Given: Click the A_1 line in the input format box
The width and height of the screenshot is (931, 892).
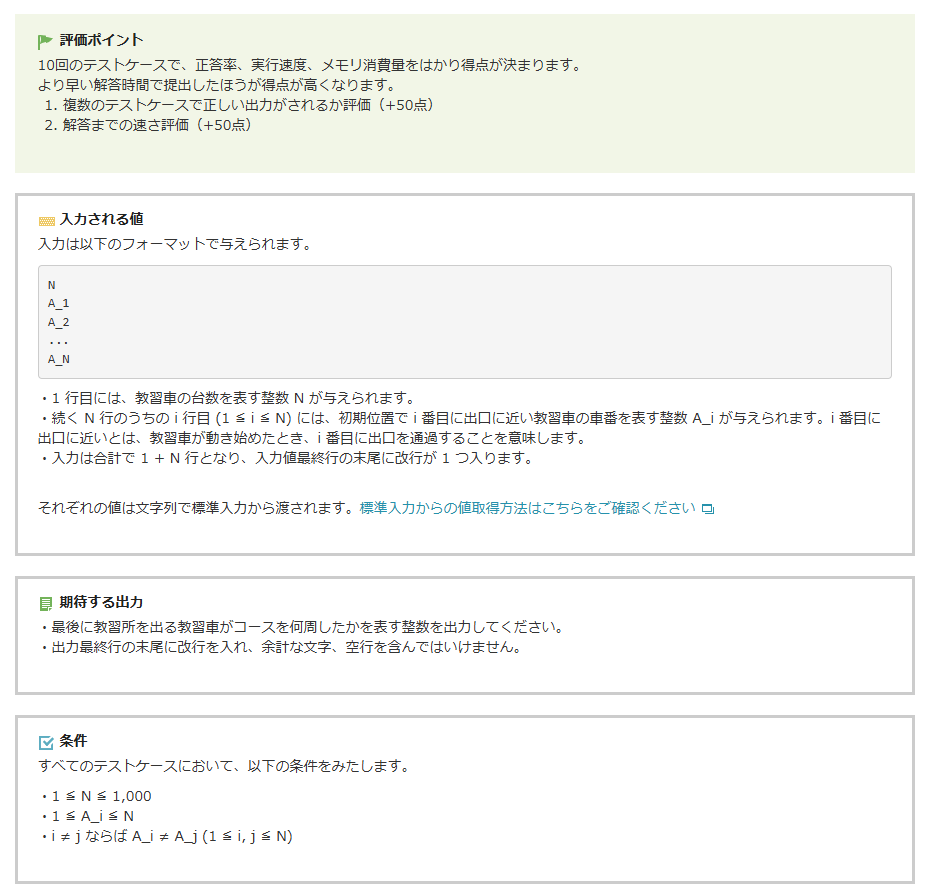Looking at the screenshot, I should (58, 303).
